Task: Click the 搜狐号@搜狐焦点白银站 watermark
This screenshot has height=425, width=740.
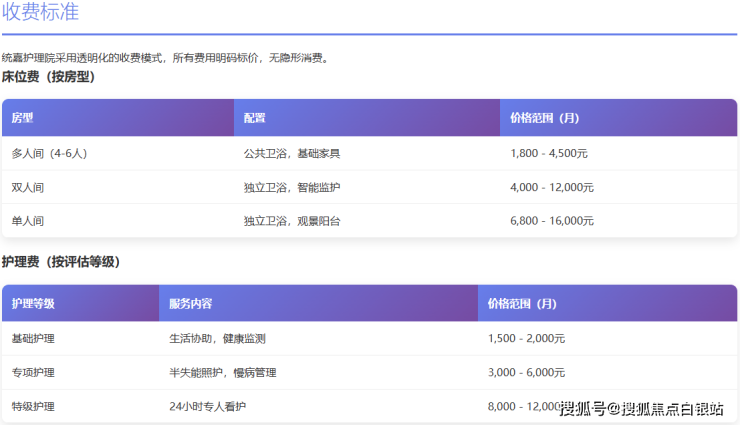Action: (x=641, y=408)
